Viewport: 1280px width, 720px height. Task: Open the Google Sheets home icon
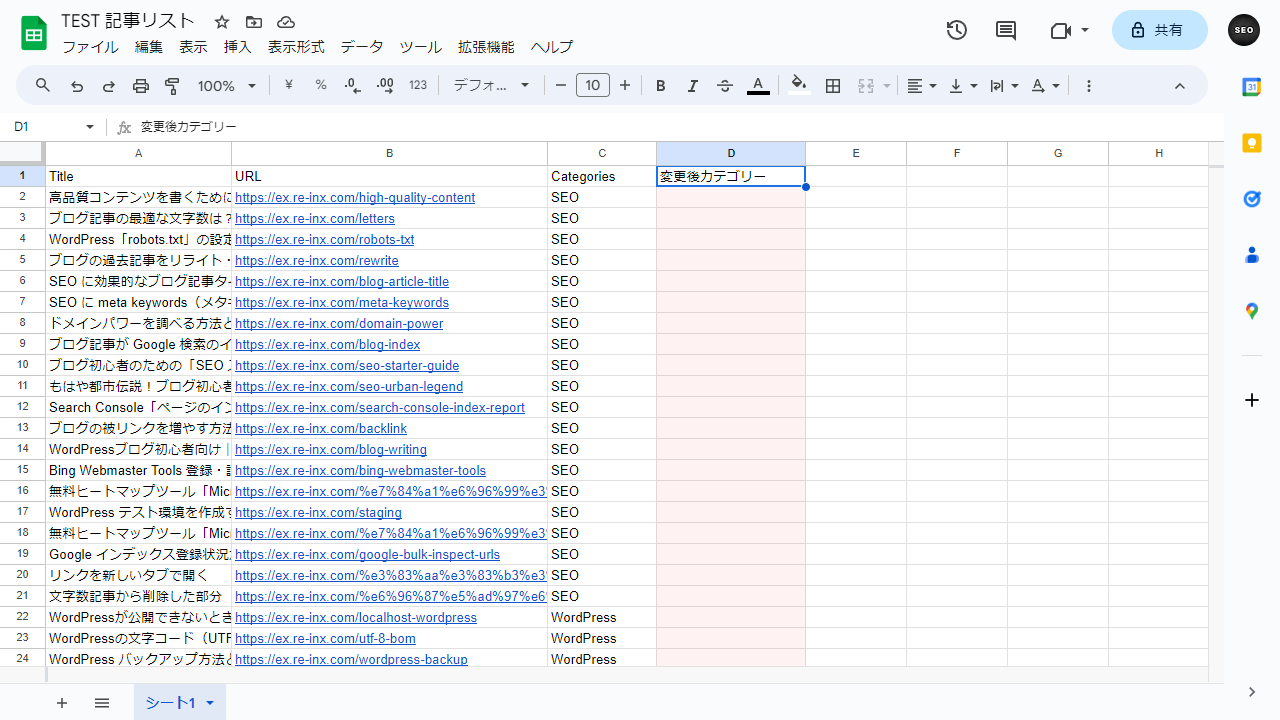pos(34,33)
